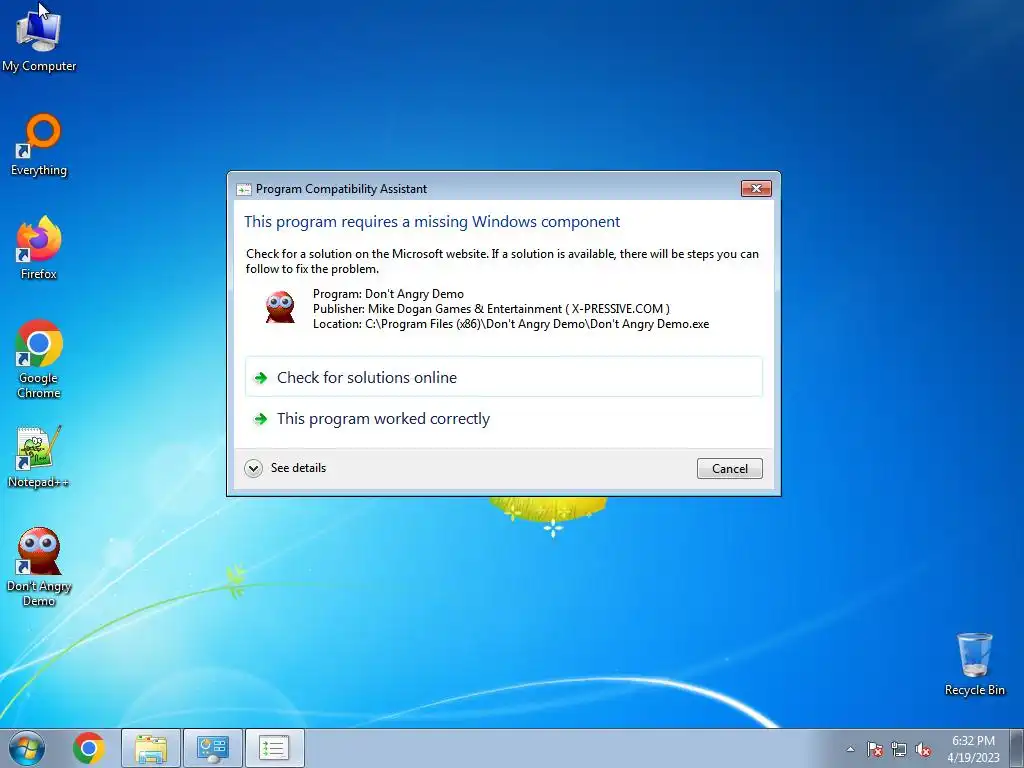
Task: Open the Recycle Bin
Action: point(974,664)
